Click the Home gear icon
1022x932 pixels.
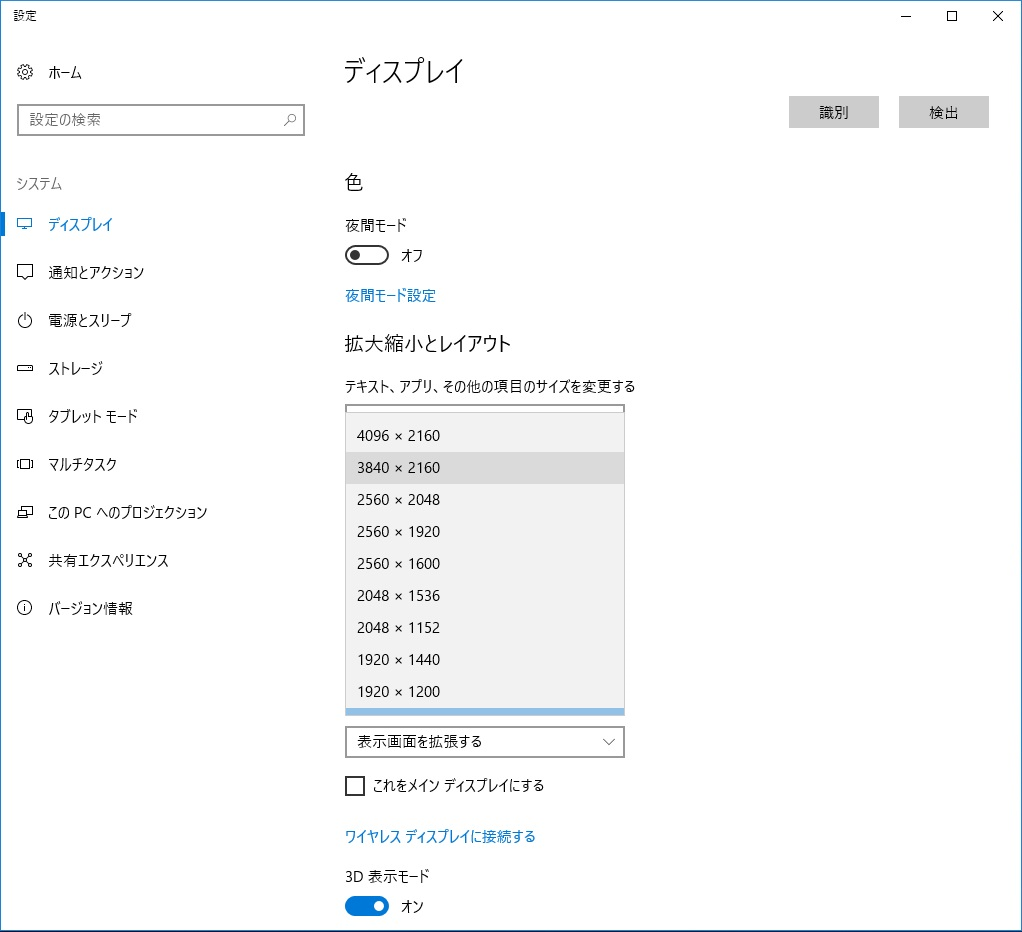[26, 73]
